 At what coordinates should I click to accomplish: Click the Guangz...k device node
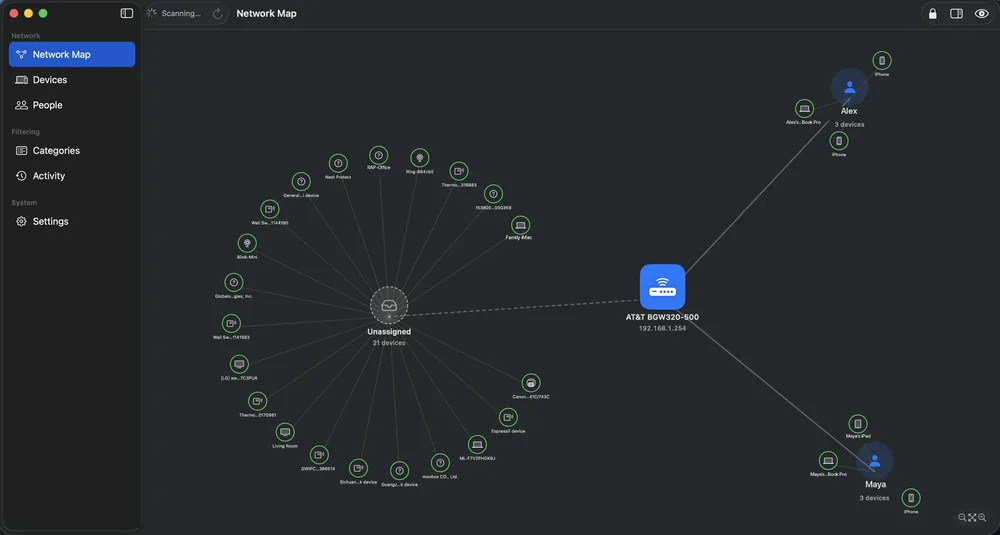tap(399, 471)
